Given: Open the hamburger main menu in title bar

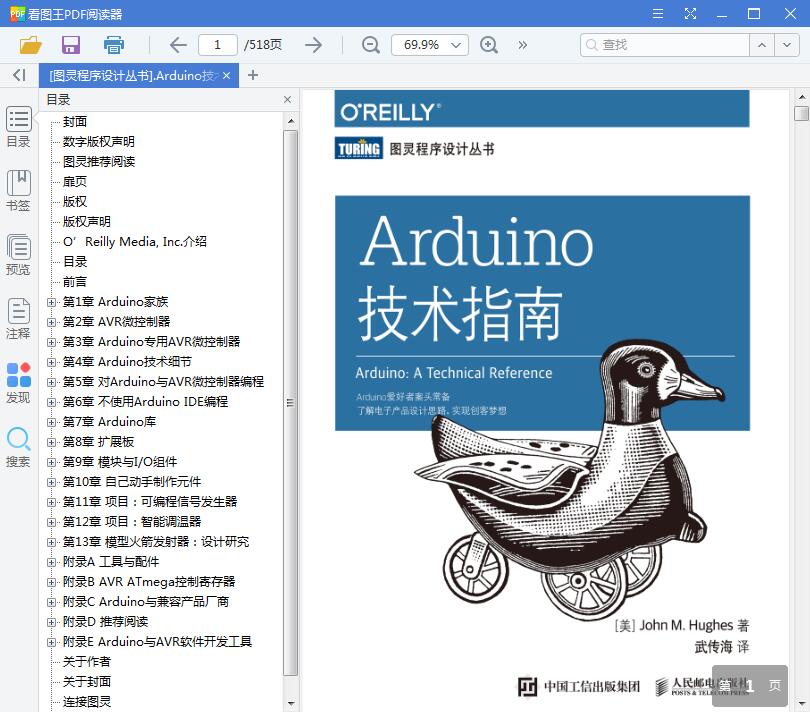Looking at the screenshot, I should tap(658, 13).
